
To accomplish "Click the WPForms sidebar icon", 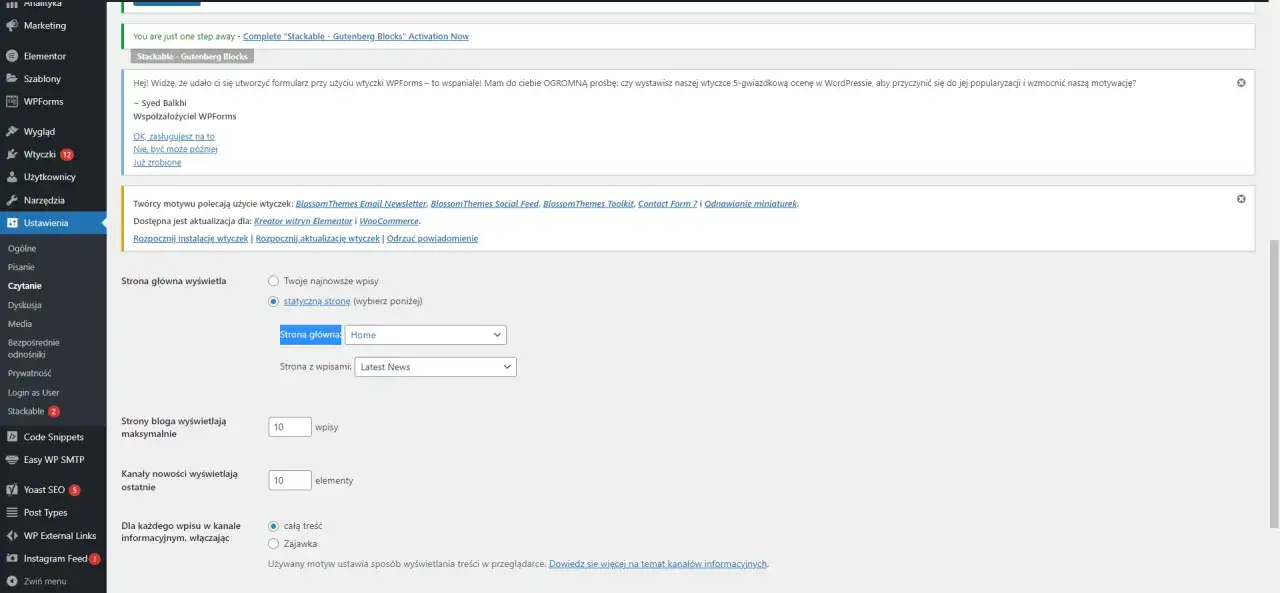I will pos(11,102).
